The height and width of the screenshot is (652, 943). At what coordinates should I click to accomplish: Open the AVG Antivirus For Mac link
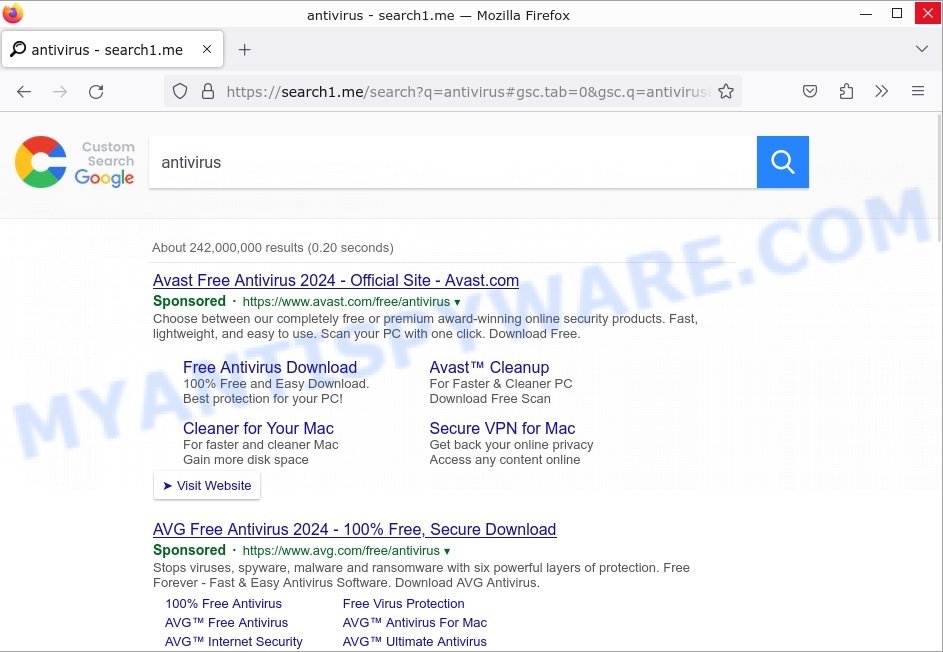[414, 623]
